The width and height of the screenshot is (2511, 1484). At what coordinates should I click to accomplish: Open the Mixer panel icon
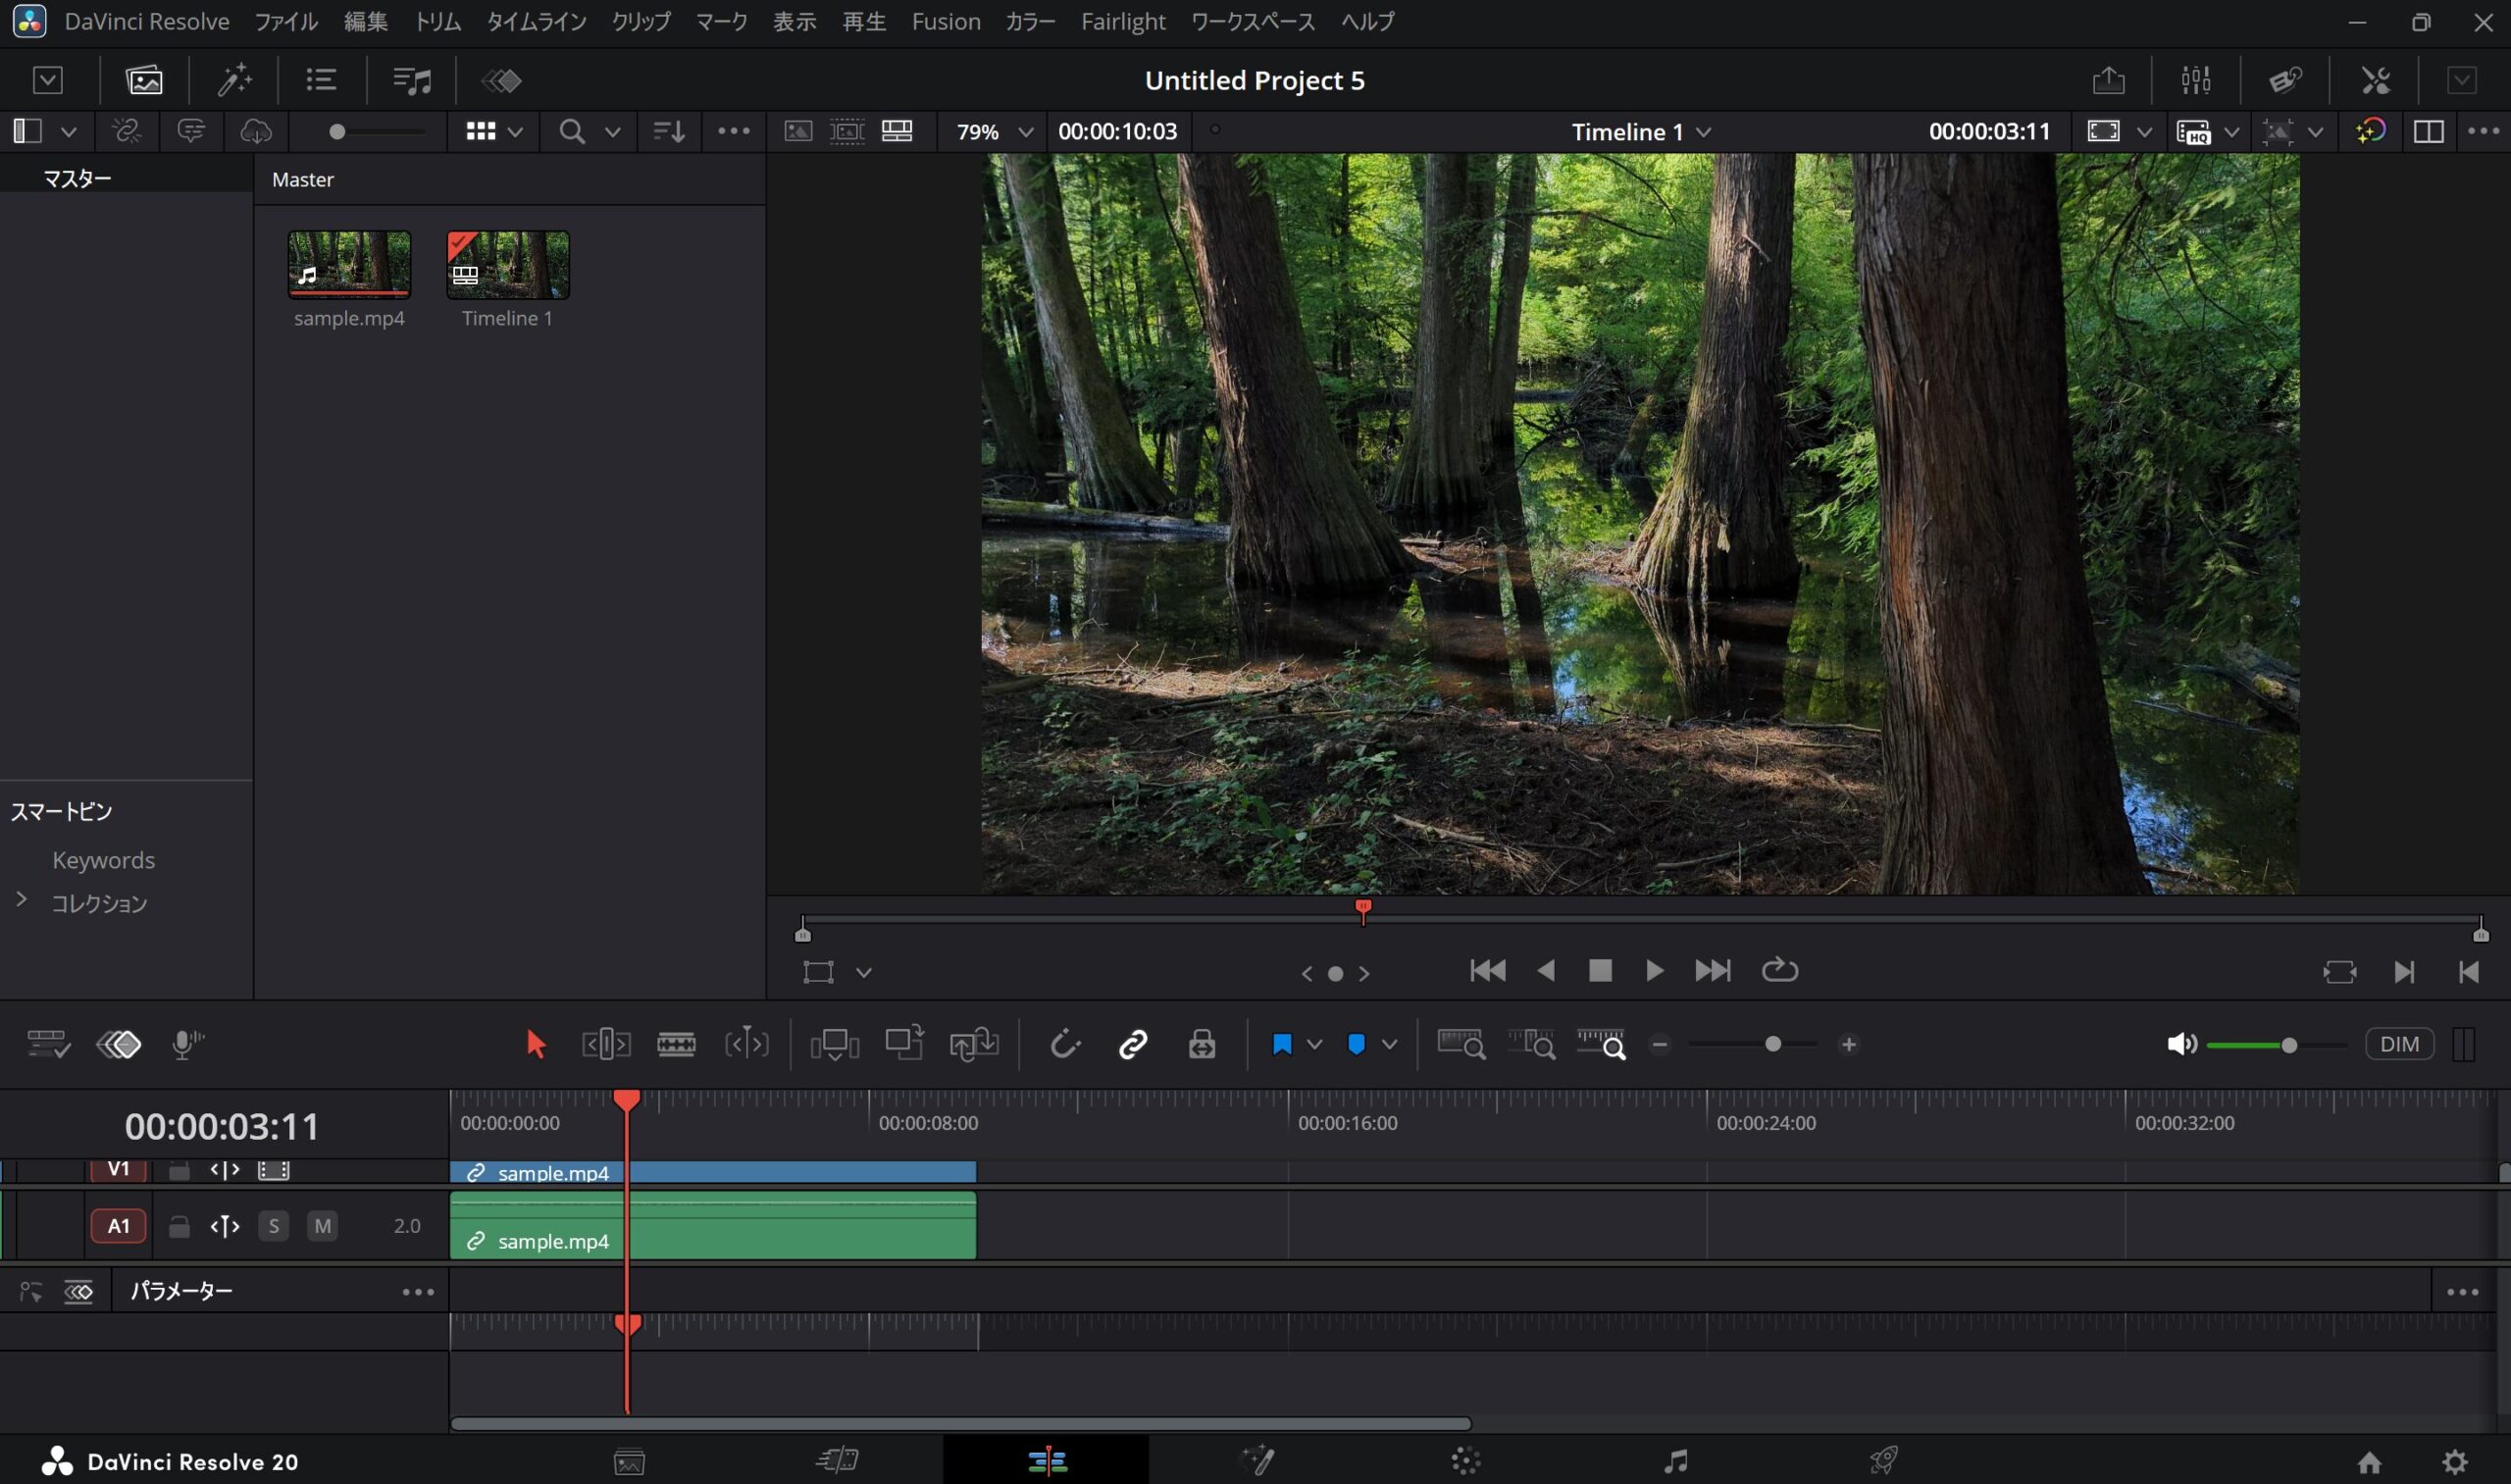point(2196,80)
